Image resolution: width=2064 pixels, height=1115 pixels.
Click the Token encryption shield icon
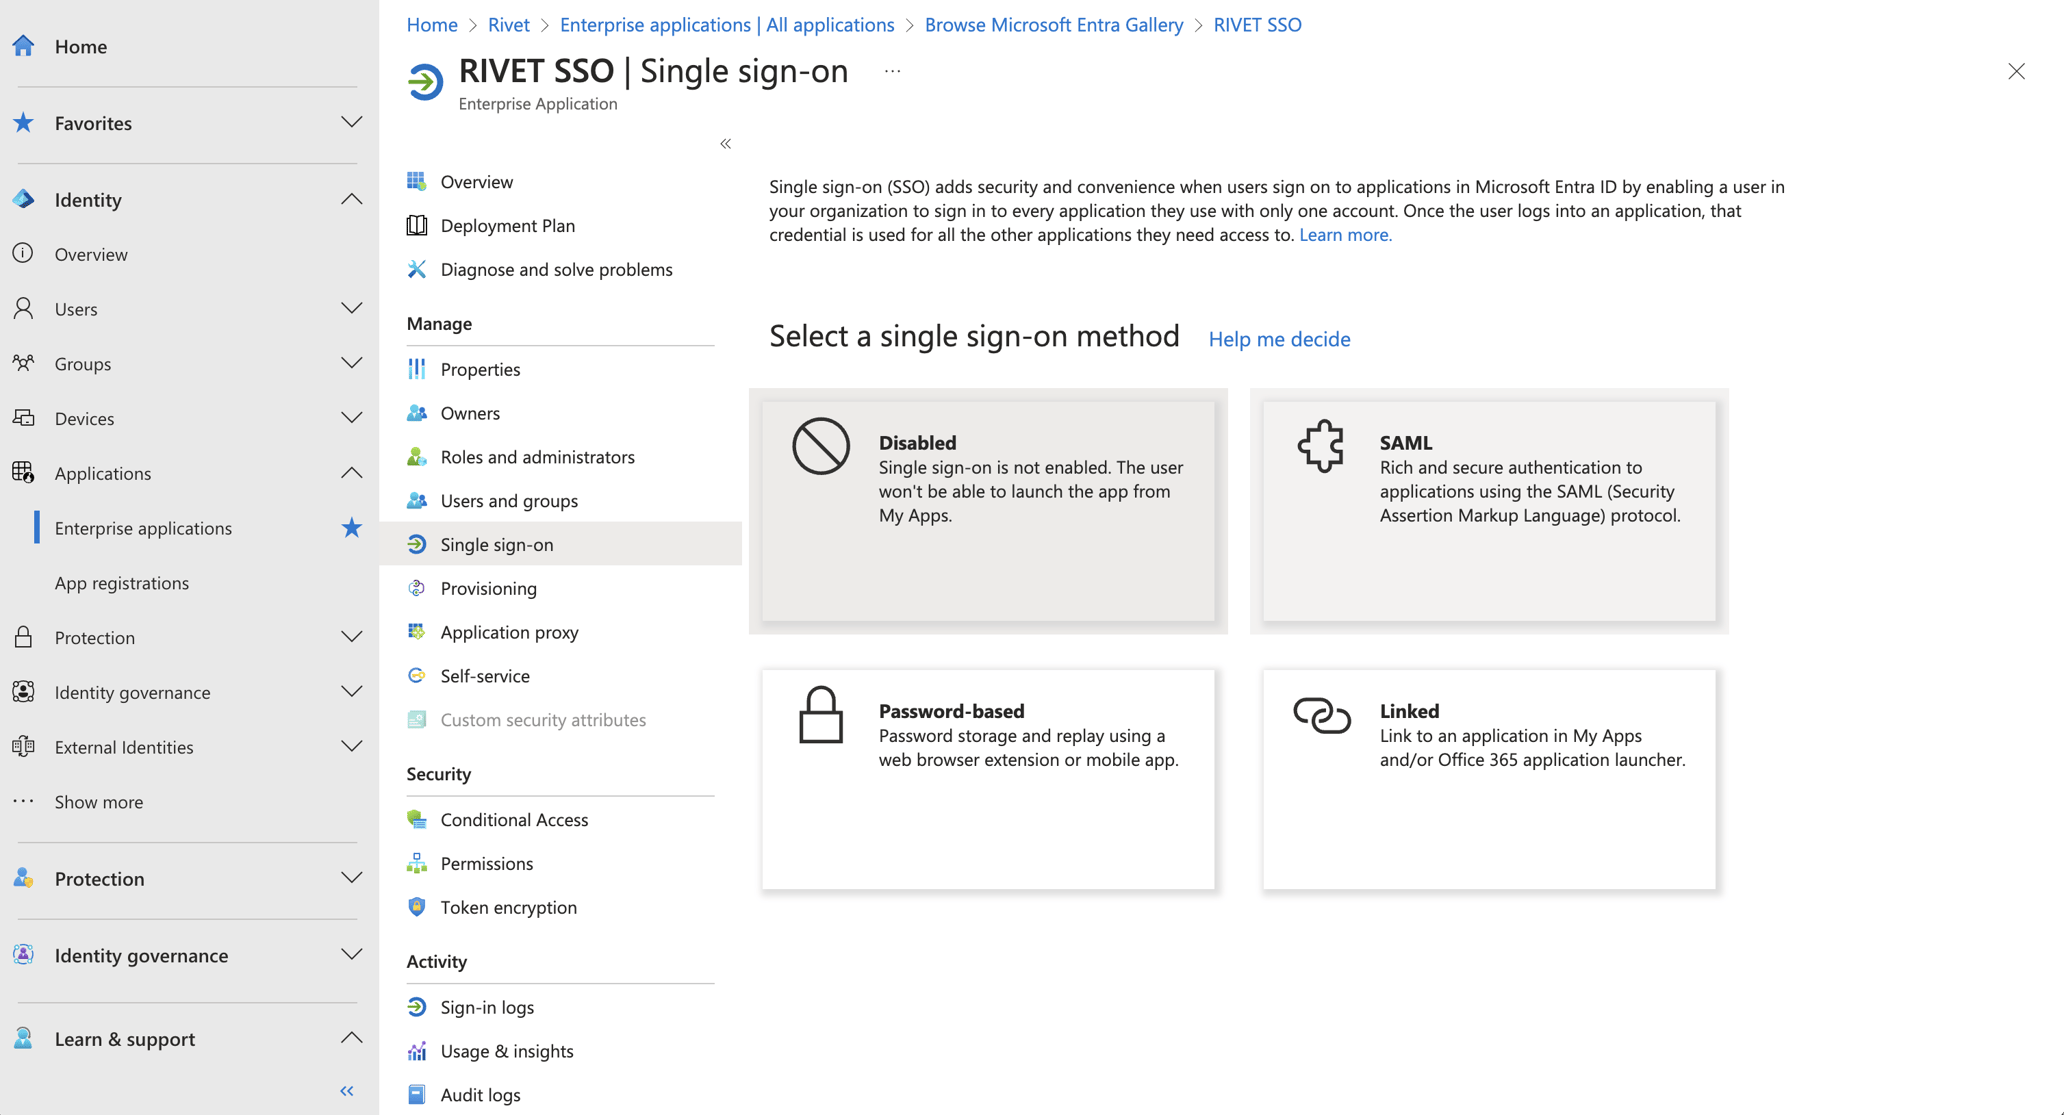click(x=417, y=908)
